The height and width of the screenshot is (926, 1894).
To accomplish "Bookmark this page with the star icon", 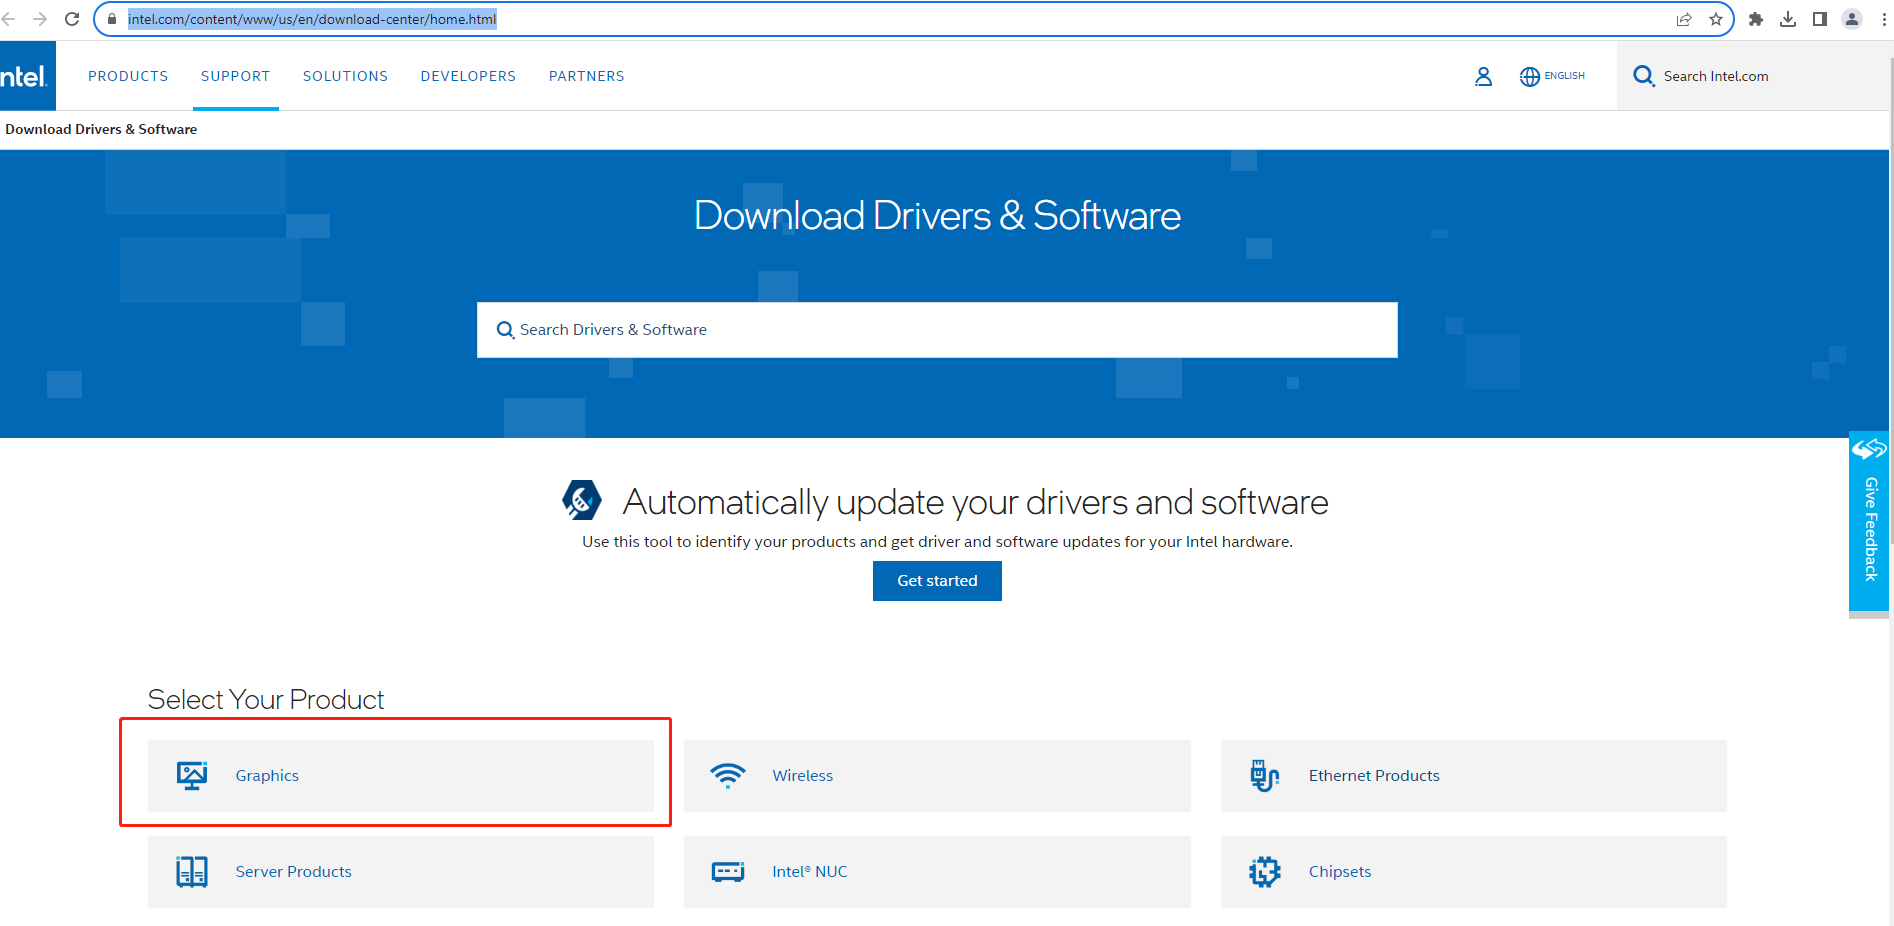I will [x=1716, y=19].
